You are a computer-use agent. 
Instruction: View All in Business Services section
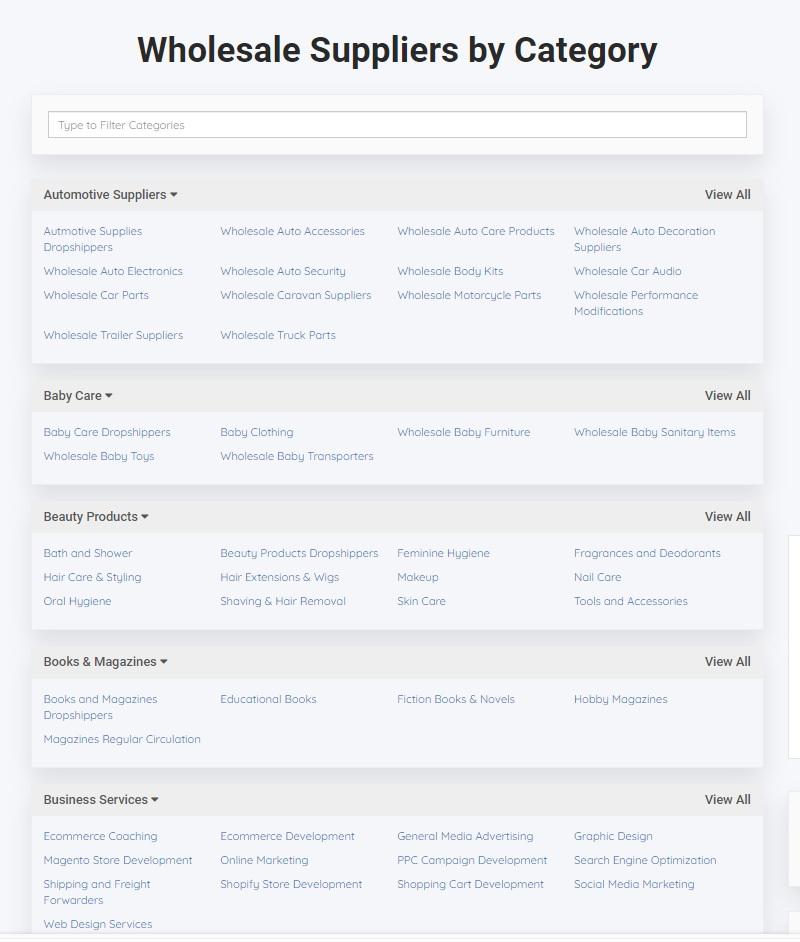[727, 800]
